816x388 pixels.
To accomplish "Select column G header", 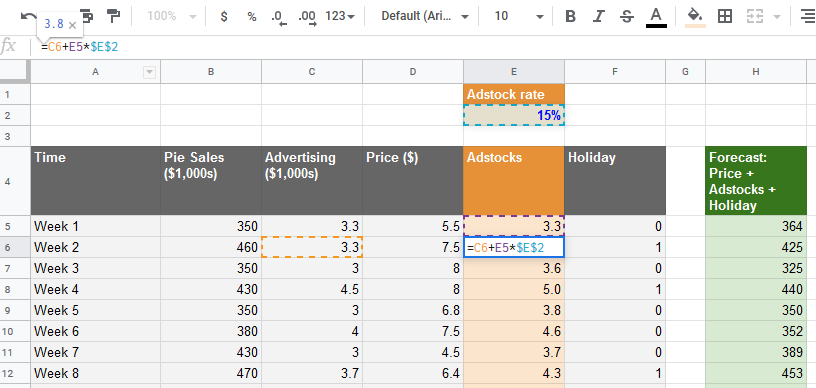I will pos(685,72).
